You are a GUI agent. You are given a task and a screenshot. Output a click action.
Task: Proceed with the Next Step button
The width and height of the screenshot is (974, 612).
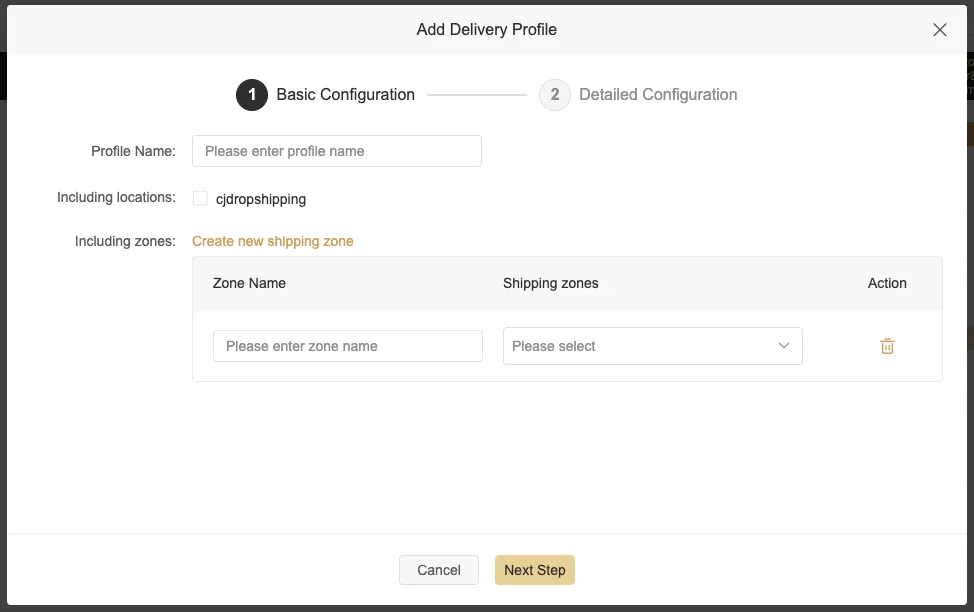534,570
